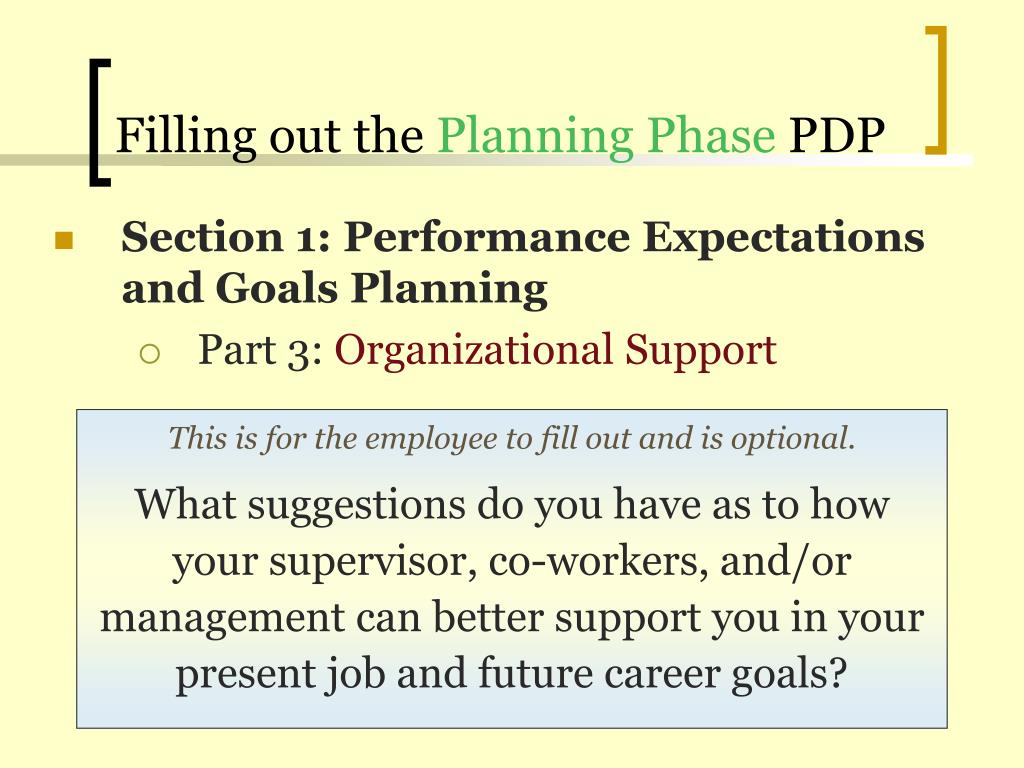1024x768 pixels.
Task: Click the 'your supervisor, co-workers, and/or' line
Action: pos(512,562)
